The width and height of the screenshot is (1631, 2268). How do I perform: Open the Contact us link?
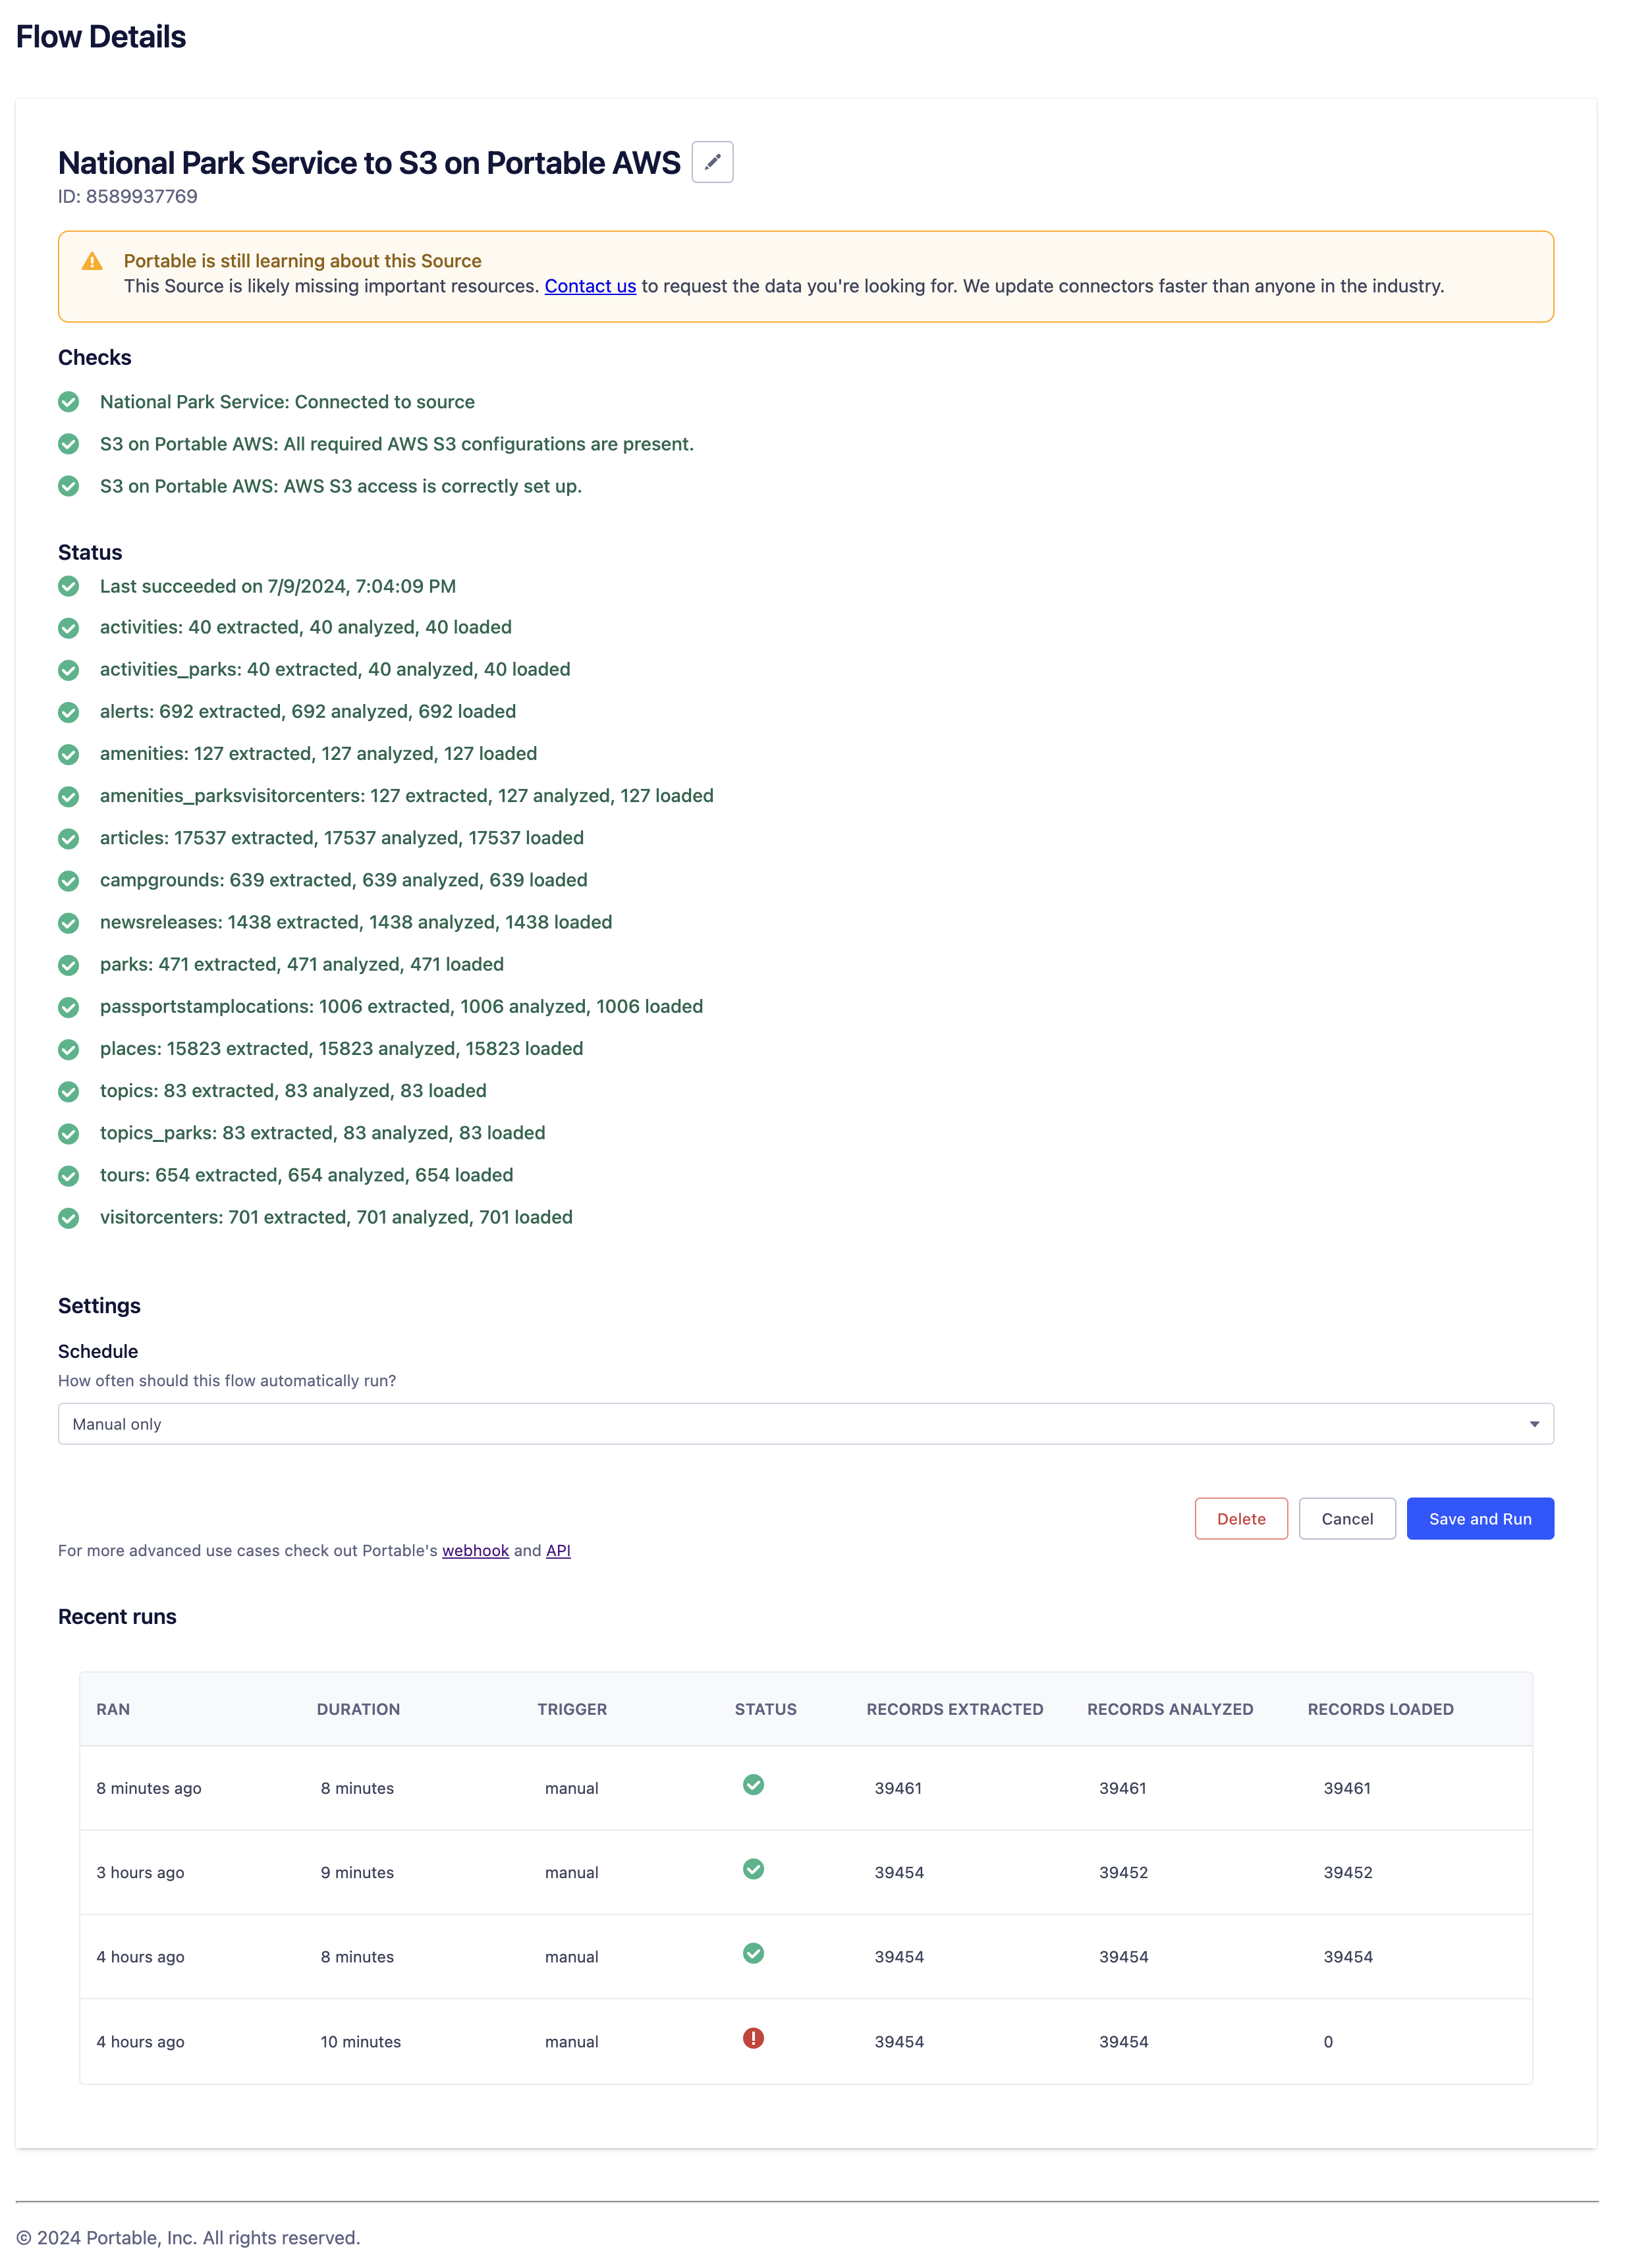coord(590,286)
